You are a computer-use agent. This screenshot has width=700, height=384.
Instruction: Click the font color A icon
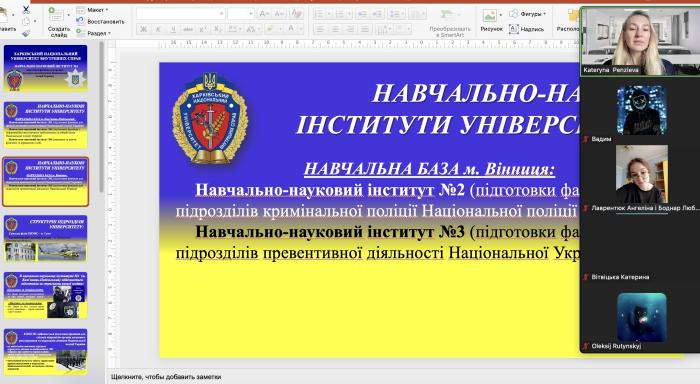[292, 29]
